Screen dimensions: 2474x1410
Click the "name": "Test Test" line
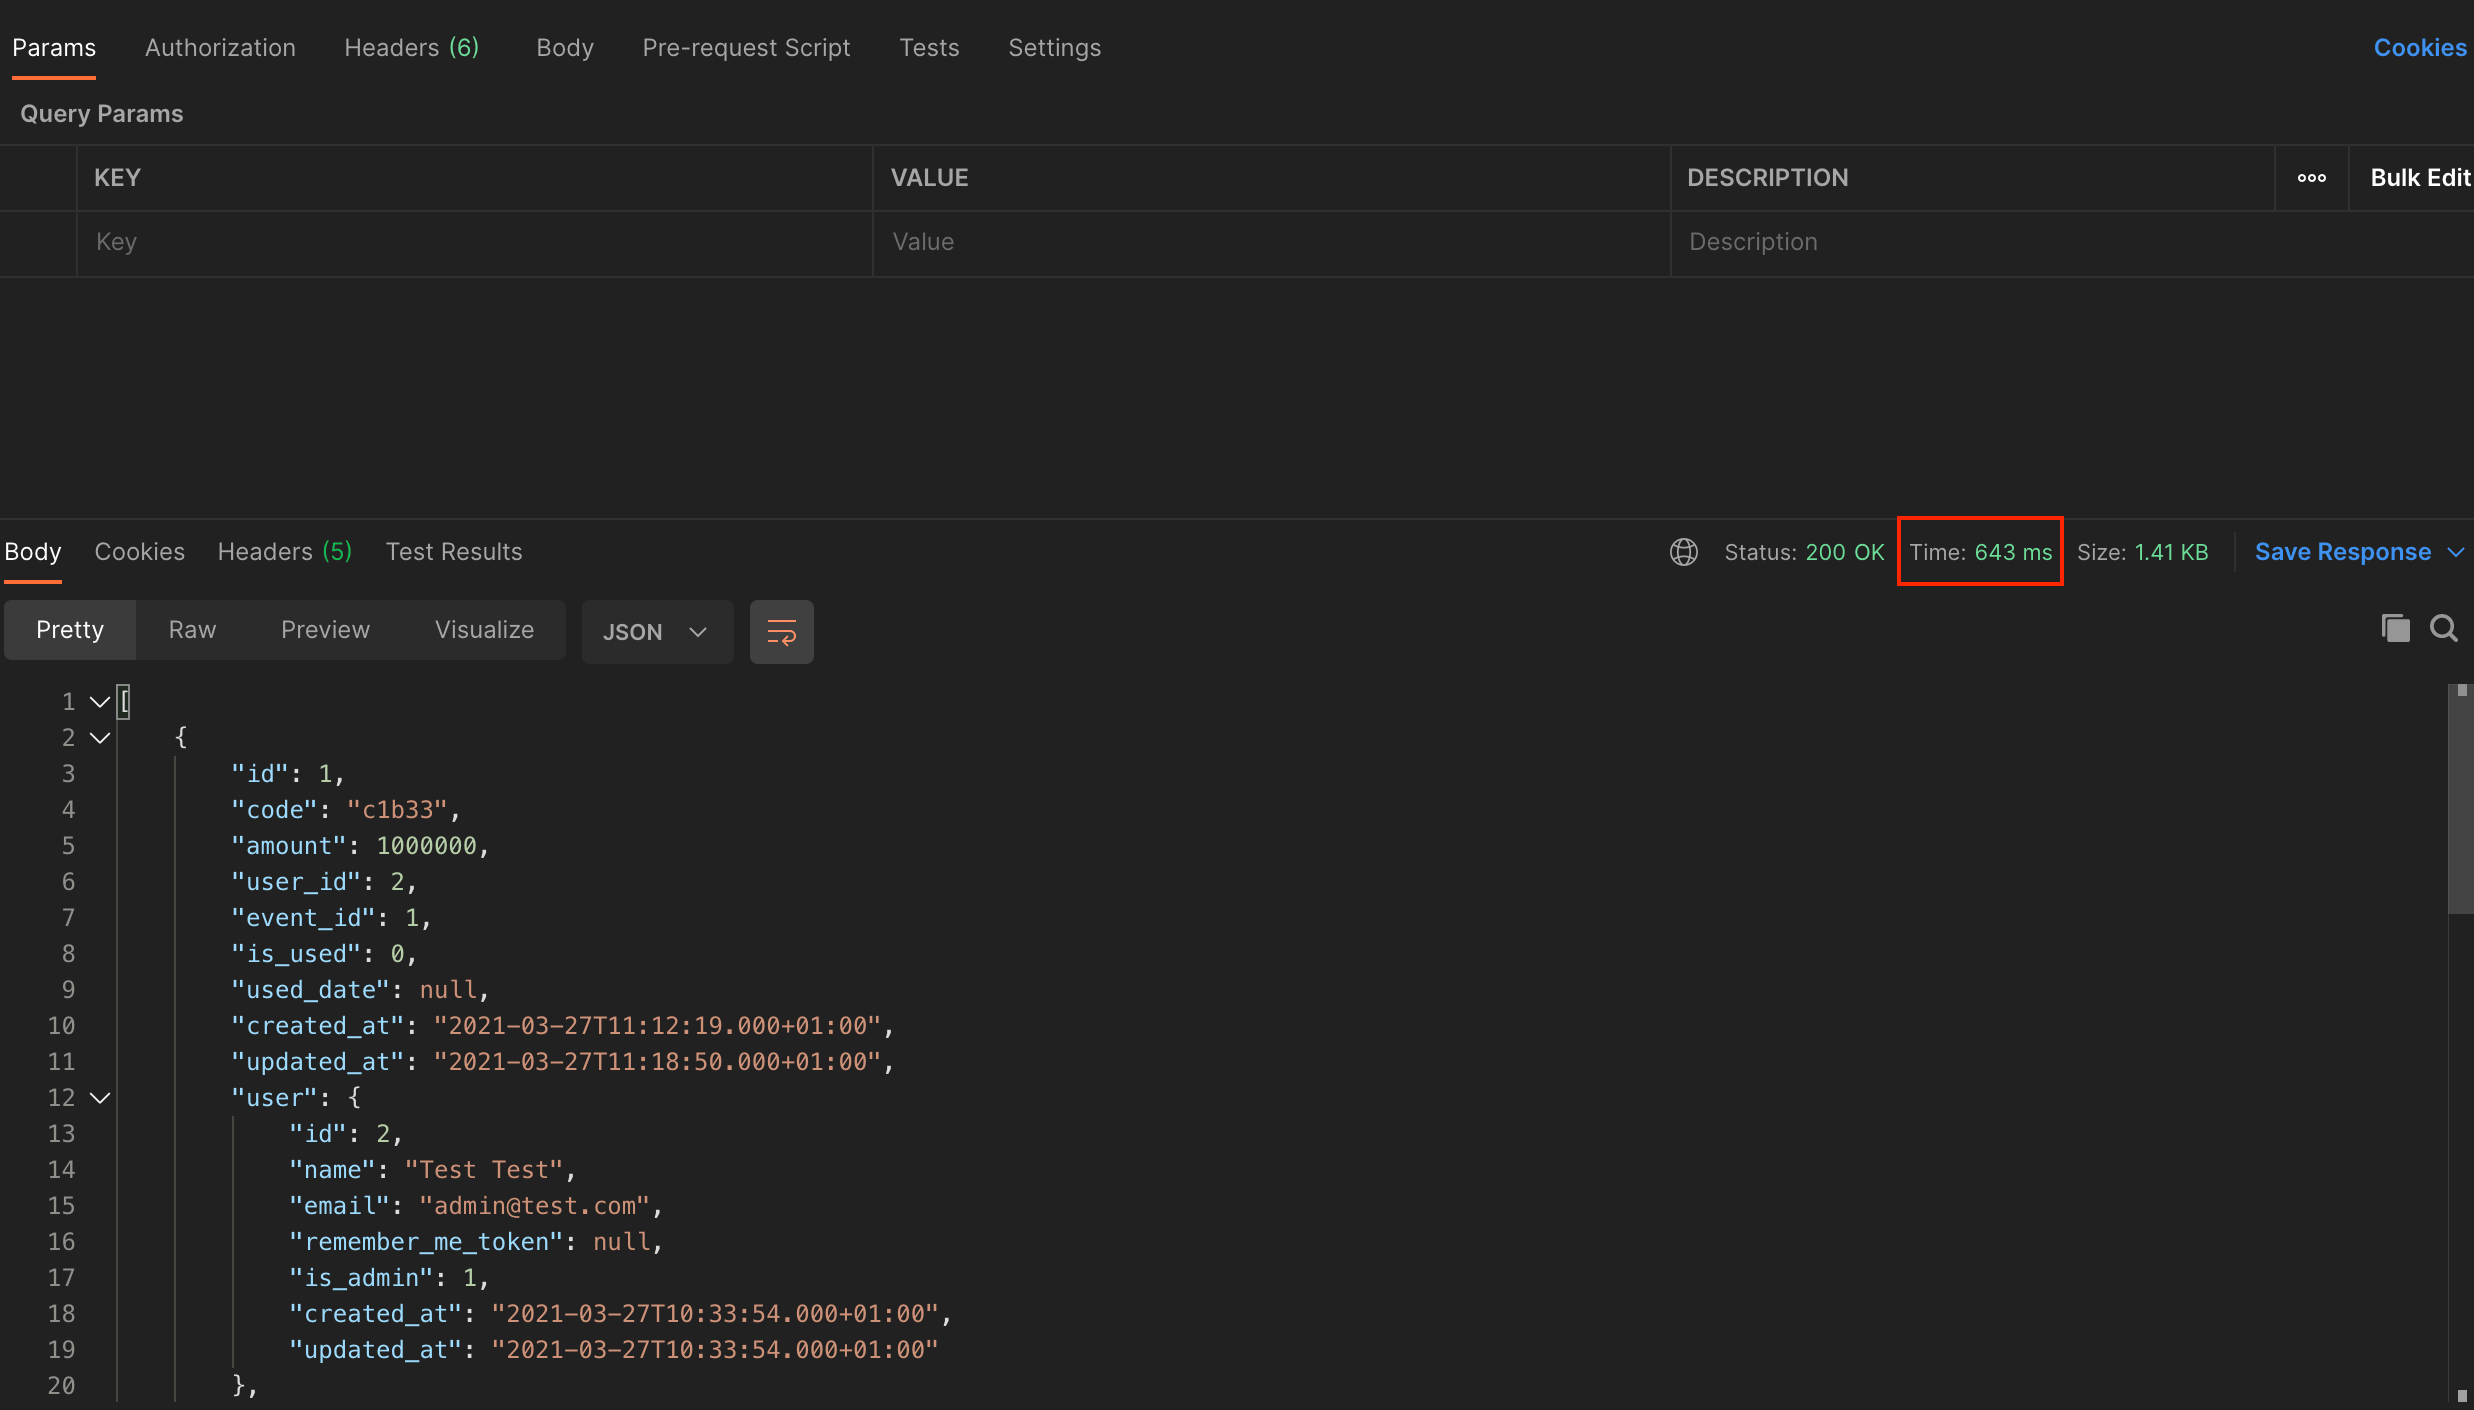[x=433, y=1170]
